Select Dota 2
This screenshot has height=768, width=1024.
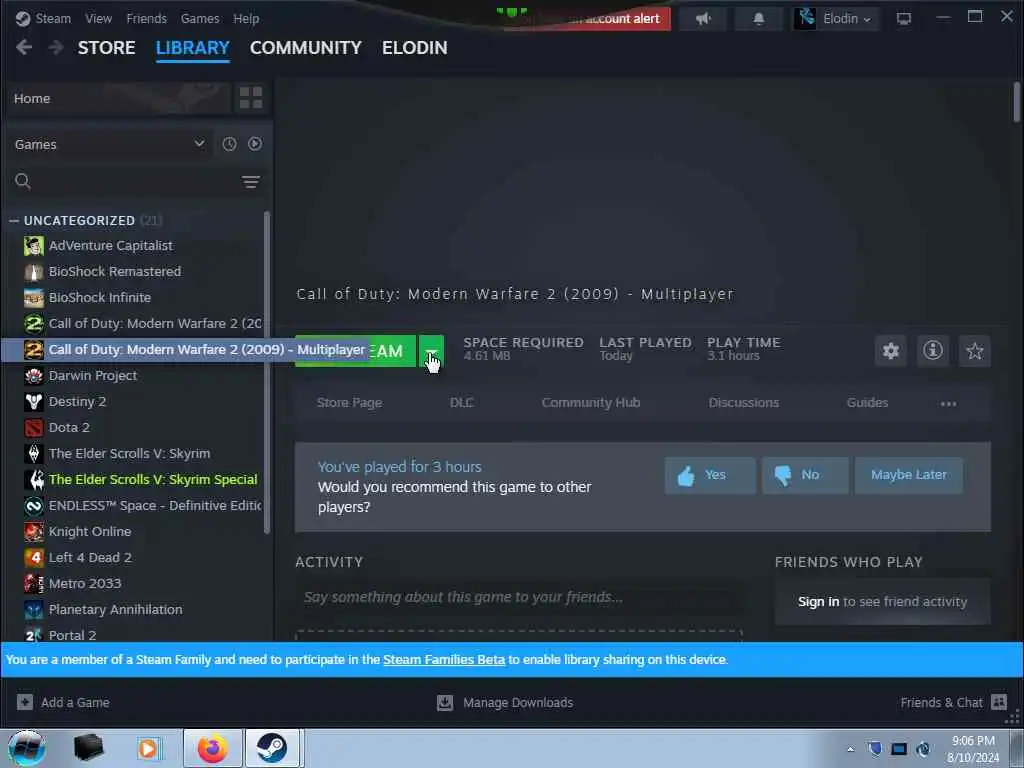point(69,427)
